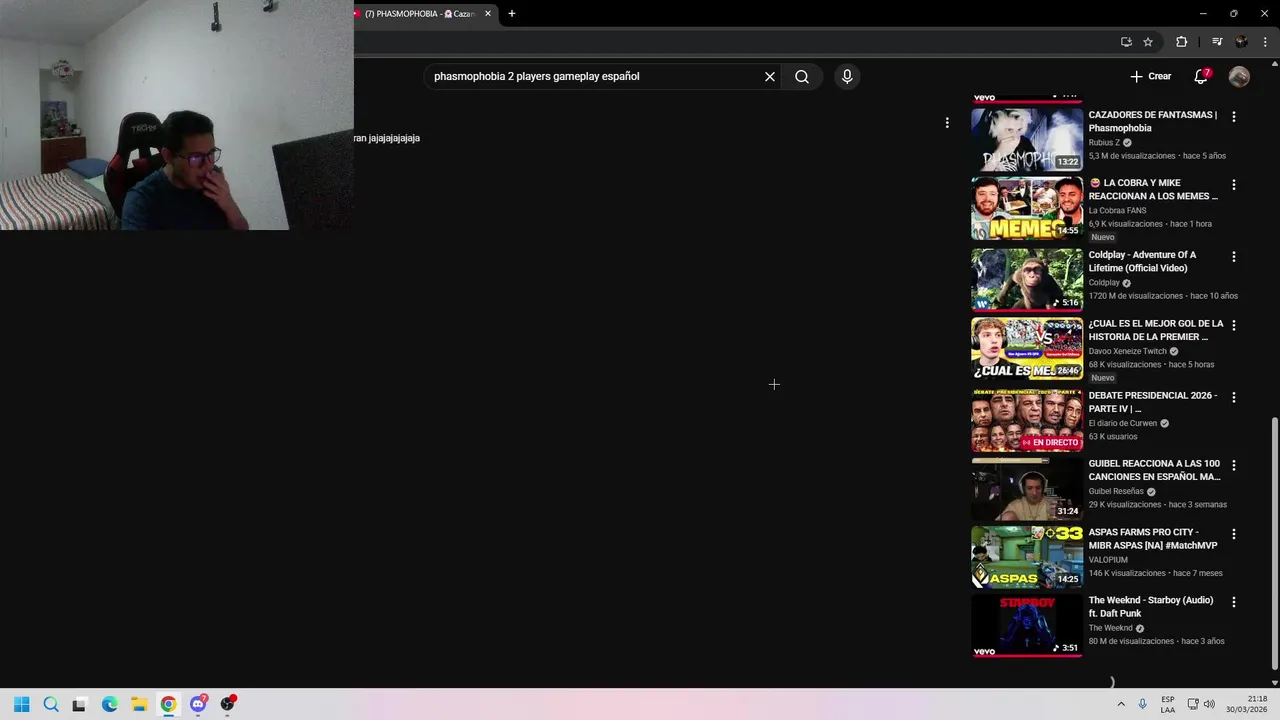Open the comment options three-dot menu
The width and height of the screenshot is (1280, 720).
947,123
